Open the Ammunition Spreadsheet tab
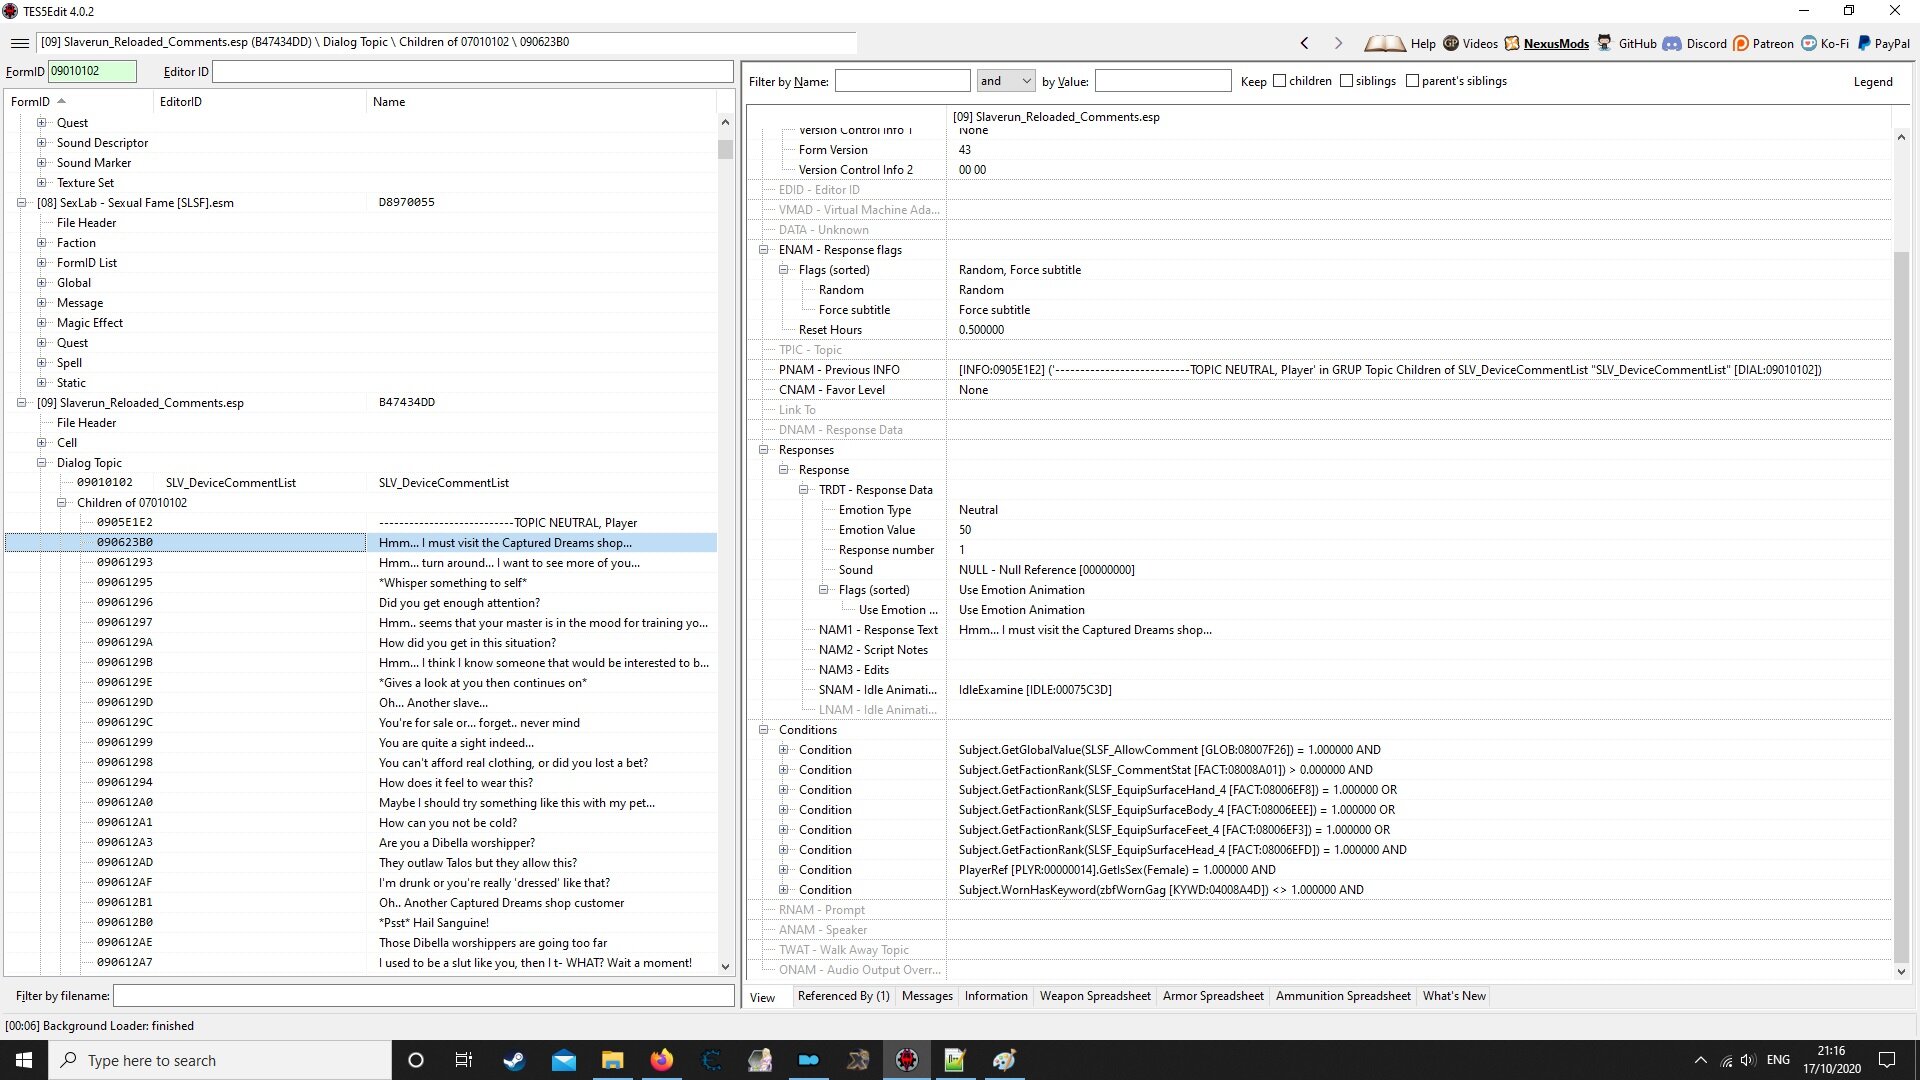This screenshot has height=1080, width=1920. 1343,996
